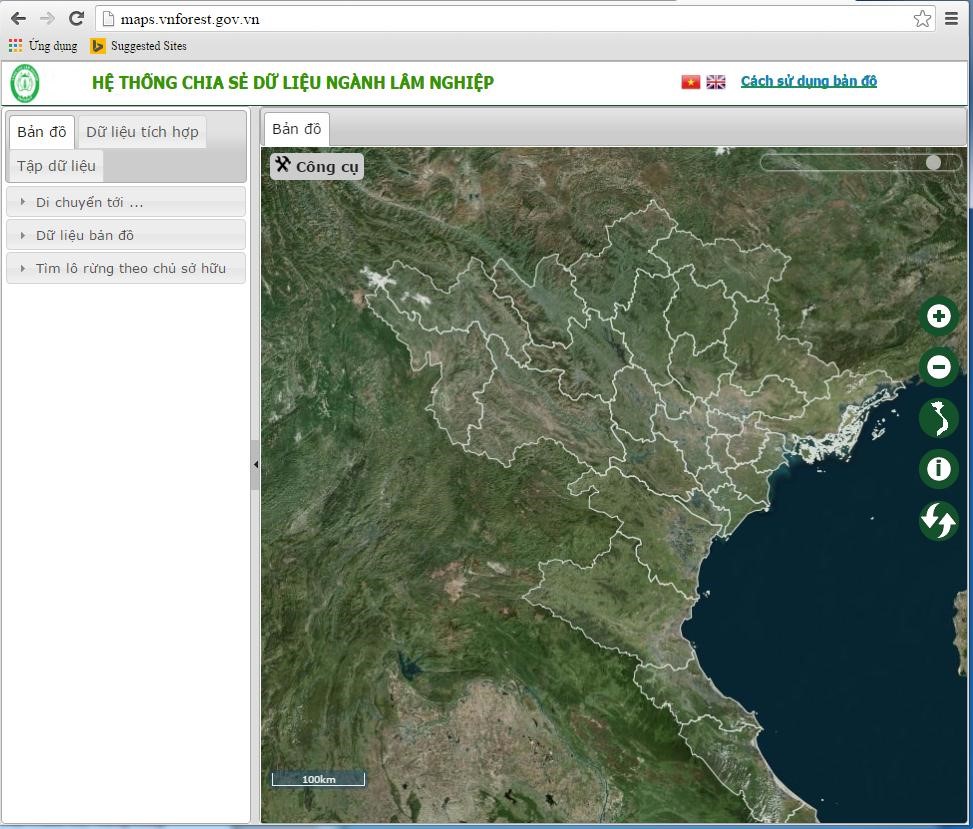Viewport: 973px width, 829px height.
Task: Switch to Dữ liệu tích hợp tab
Action: click(142, 132)
